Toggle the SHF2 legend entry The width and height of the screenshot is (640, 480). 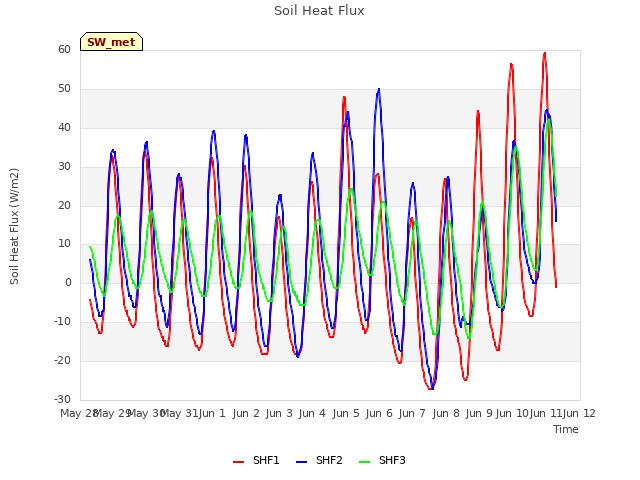(x=319, y=460)
